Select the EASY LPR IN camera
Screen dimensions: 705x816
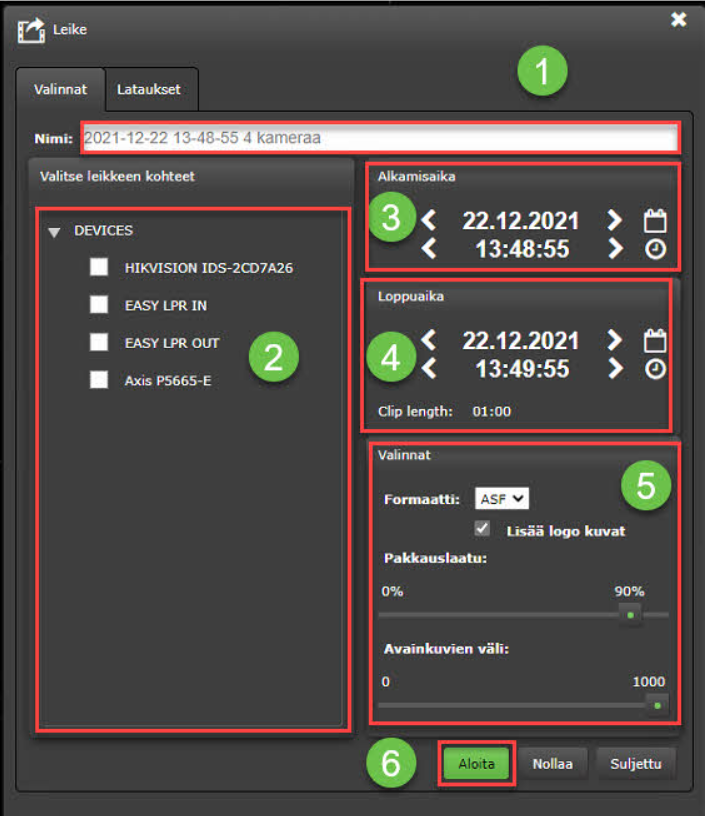[x=99, y=305]
